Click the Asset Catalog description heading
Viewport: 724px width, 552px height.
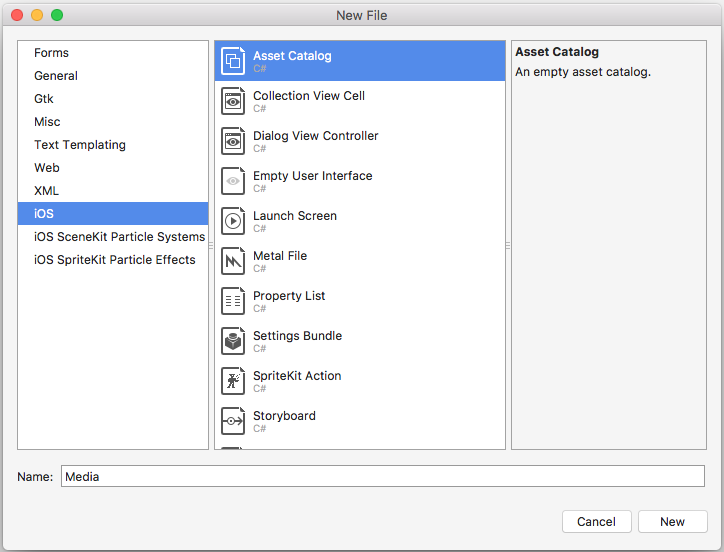click(x=557, y=52)
